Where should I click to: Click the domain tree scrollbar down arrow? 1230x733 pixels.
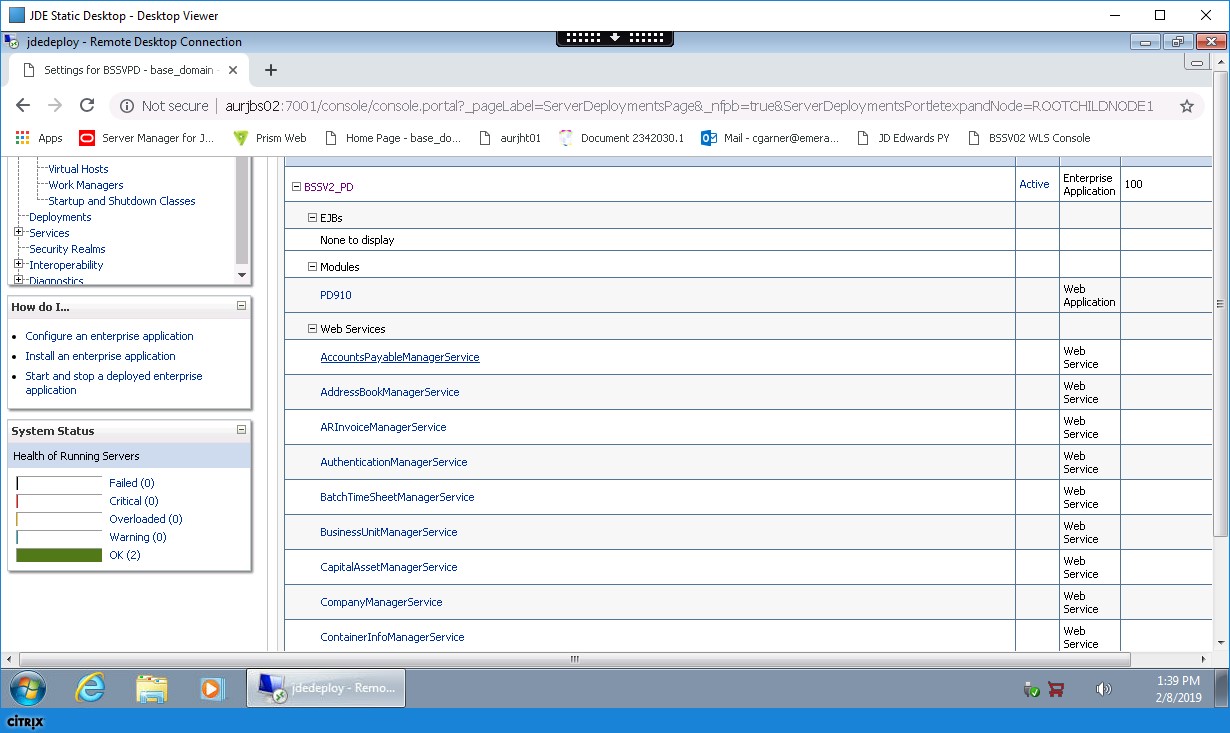point(241,275)
